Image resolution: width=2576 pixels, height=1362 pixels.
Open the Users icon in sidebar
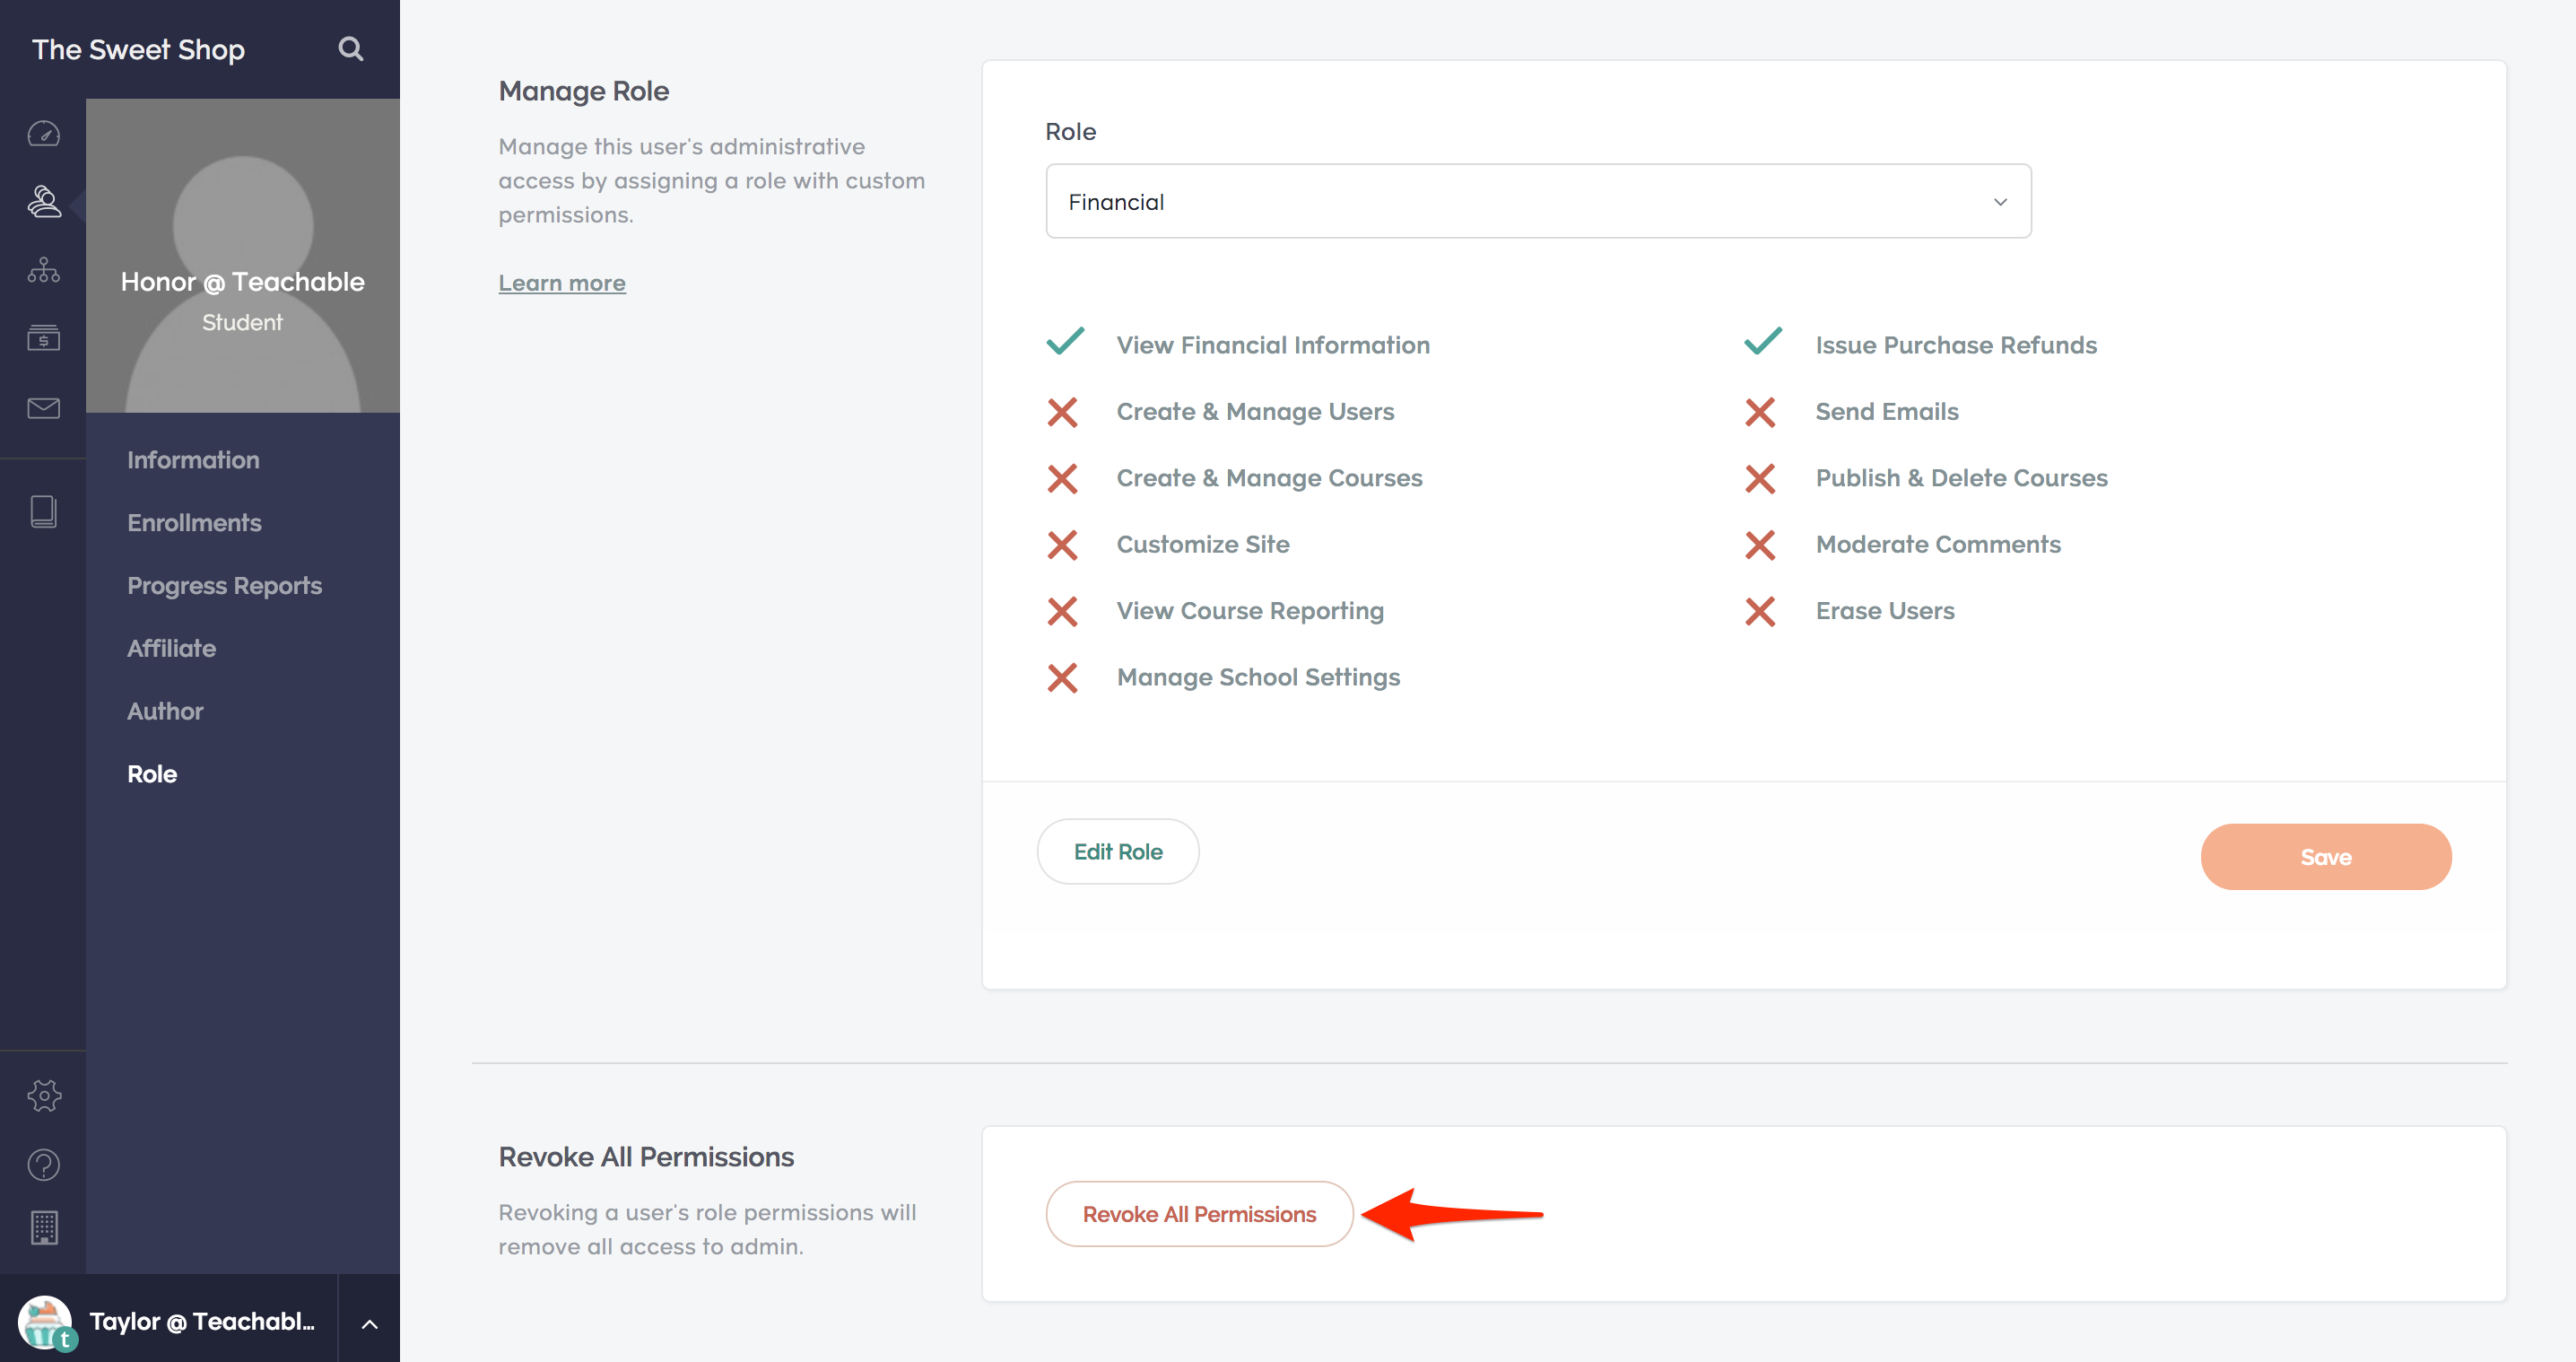(x=43, y=202)
